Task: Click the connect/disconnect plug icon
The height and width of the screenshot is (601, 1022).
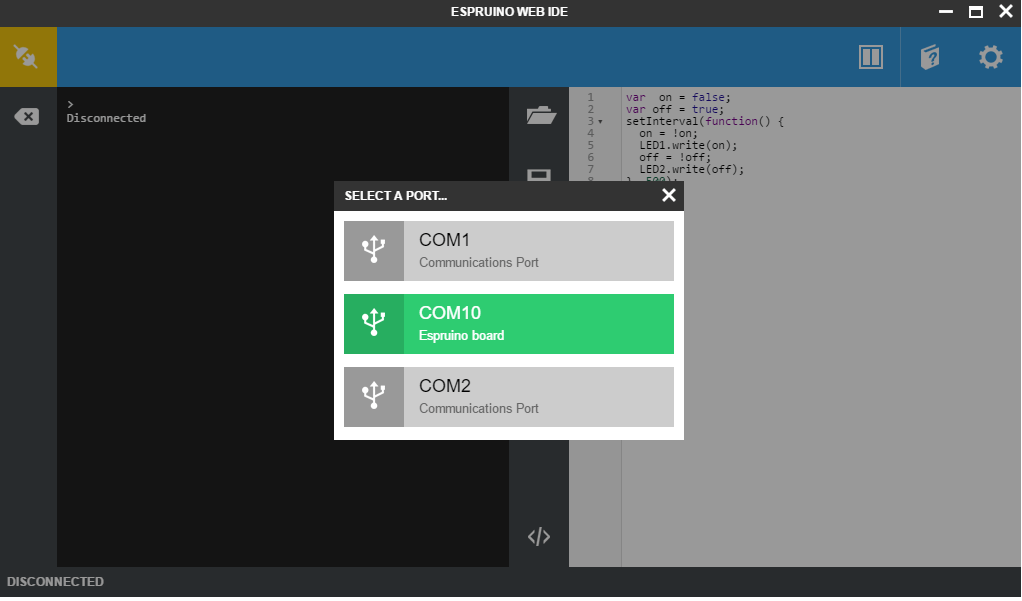Action: click(27, 57)
